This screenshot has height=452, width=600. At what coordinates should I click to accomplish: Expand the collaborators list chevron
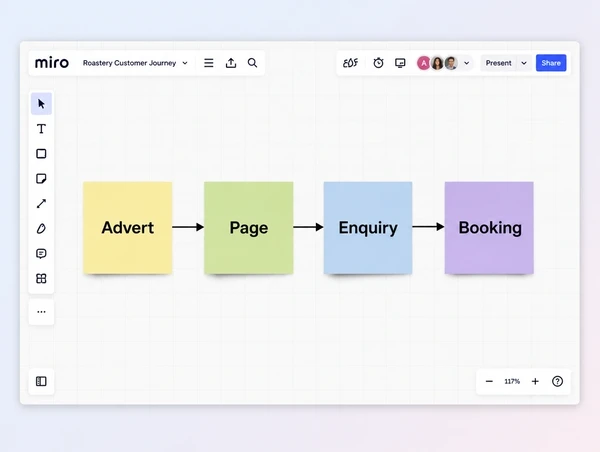tap(466, 63)
